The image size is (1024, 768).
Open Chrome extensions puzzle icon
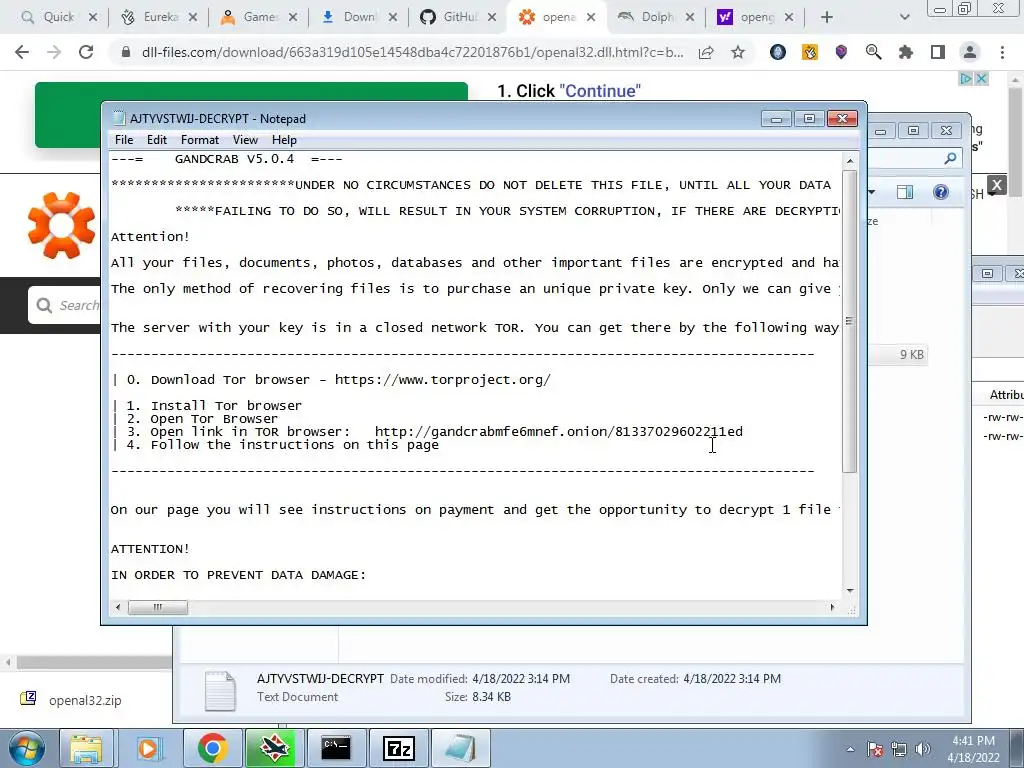[905, 52]
